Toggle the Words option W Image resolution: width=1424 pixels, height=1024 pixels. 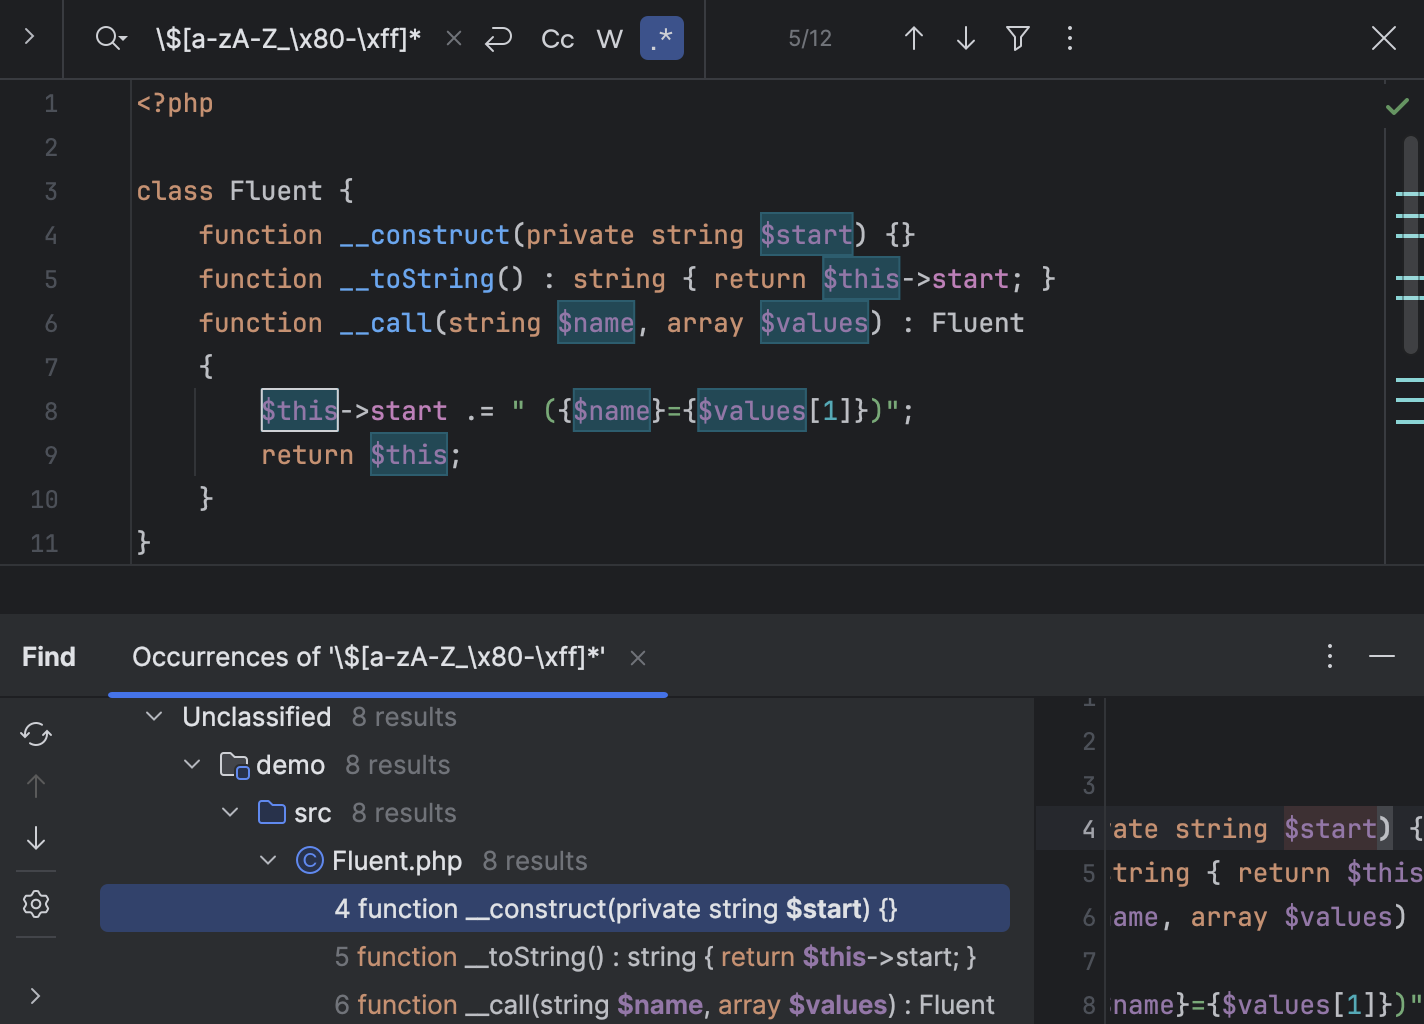pyautogui.click(x=609, y=39)
